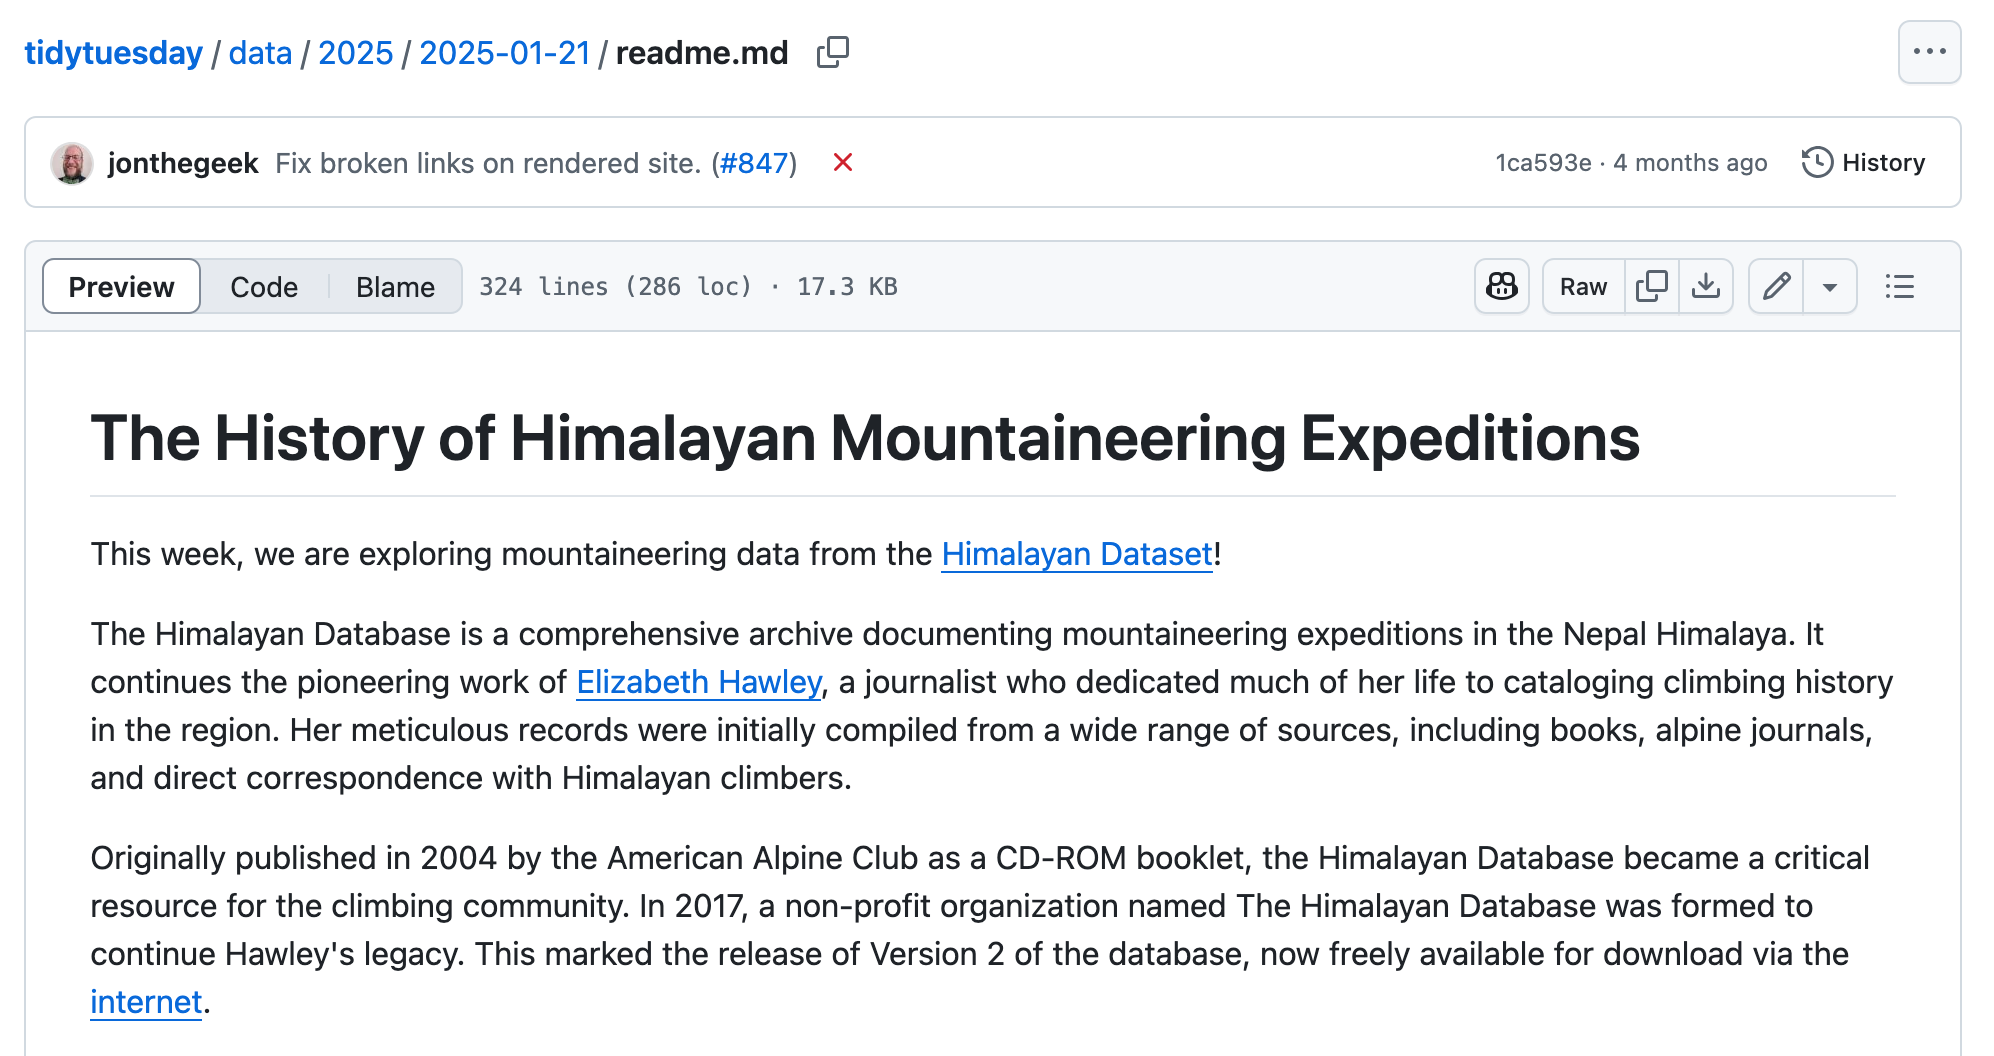The image size is (1994, 1056).
Task: View the Raw file
Action: (x=1583, y=287)
